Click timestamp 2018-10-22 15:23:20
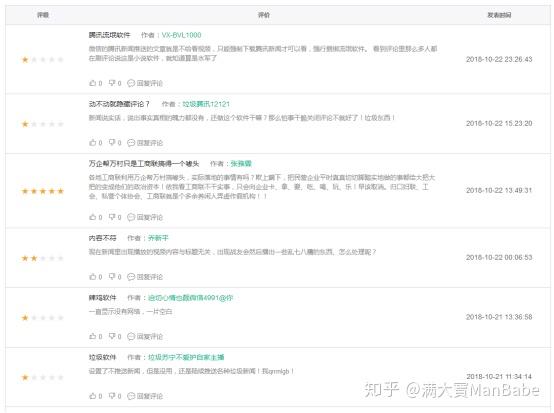The width and height of the screenshot is (554, 413). [x=499, y=123]
